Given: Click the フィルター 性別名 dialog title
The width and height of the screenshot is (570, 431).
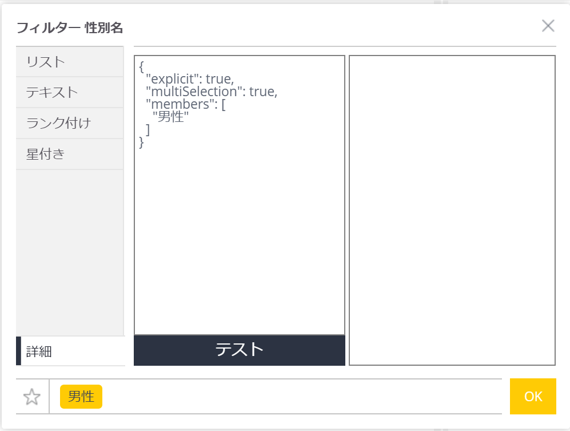Looking at the screenshot, I should coord(69,28).
